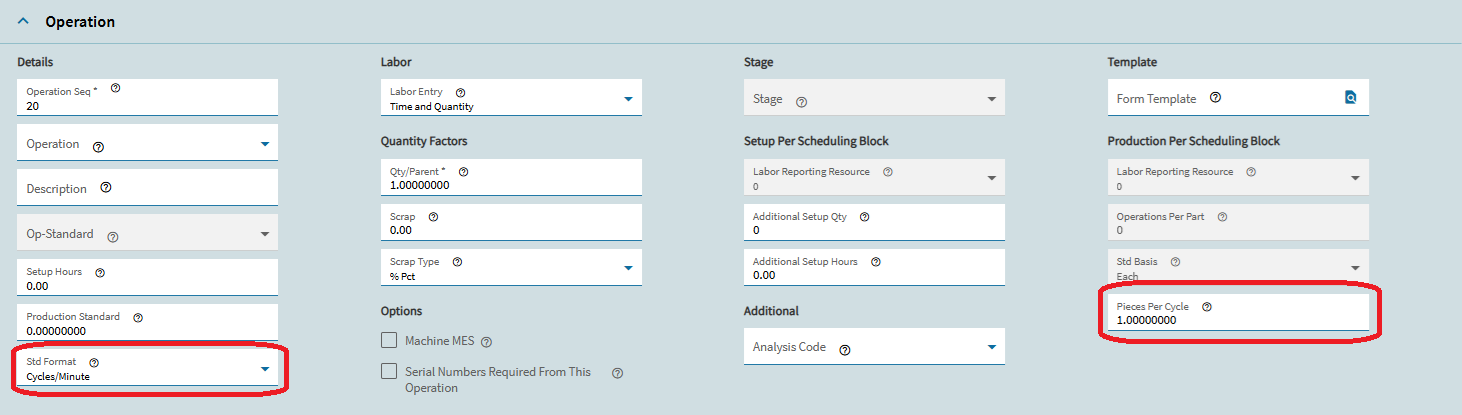Open help icon for Labor Entry
The image size is (1462, 415).
[x=460, y=92]
